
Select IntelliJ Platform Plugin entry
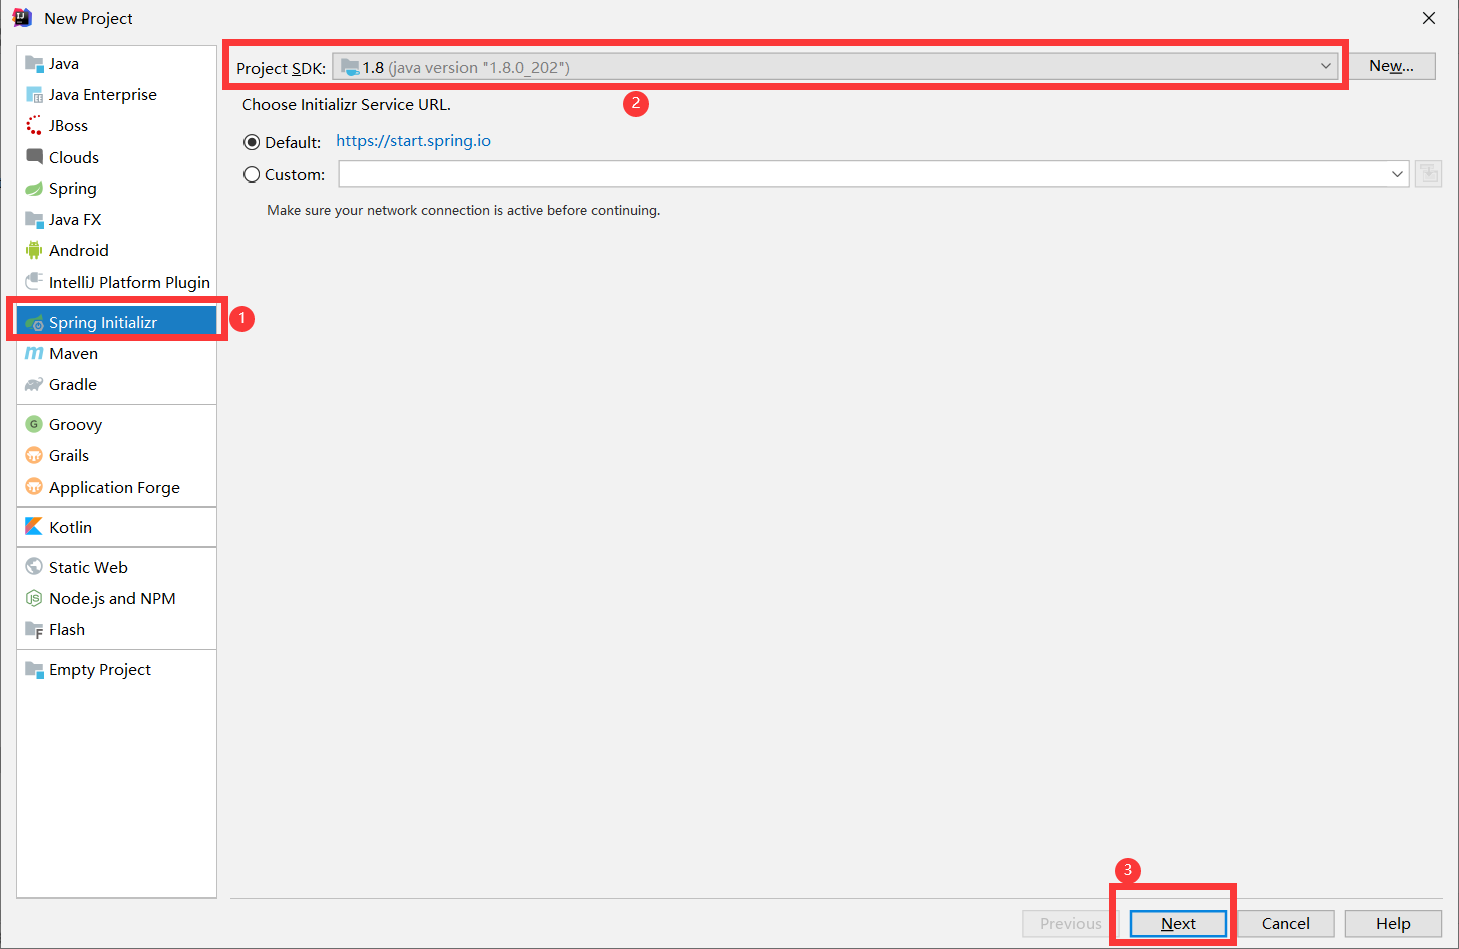[x=116, y=282]
